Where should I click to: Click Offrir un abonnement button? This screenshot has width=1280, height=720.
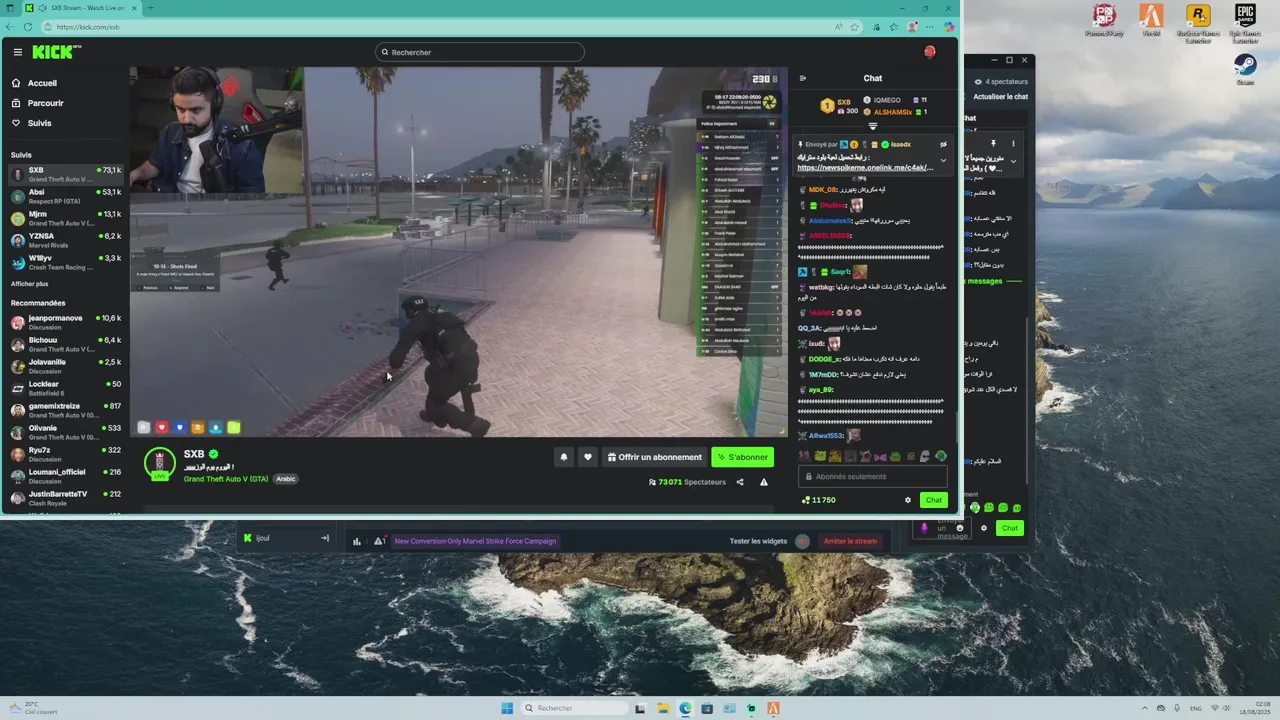tap(655, 457)
